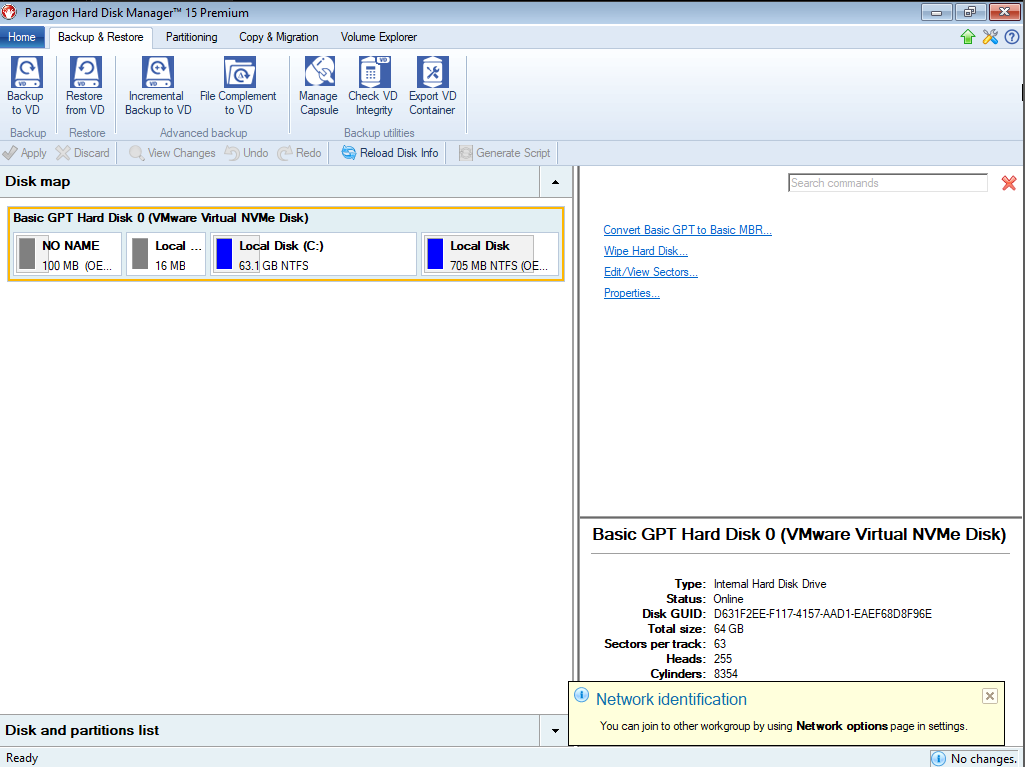Minimize the Paragon window

[x=937, y=12]
